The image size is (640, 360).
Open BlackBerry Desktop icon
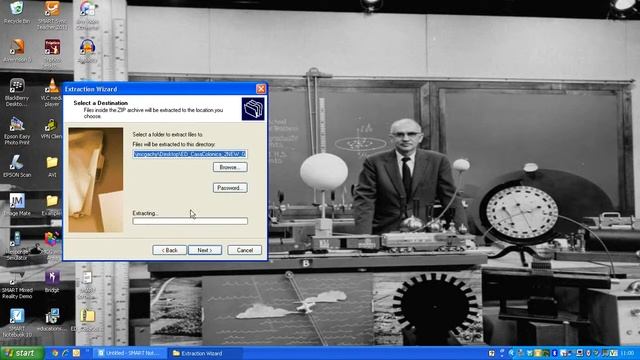(x=17, y=92)
